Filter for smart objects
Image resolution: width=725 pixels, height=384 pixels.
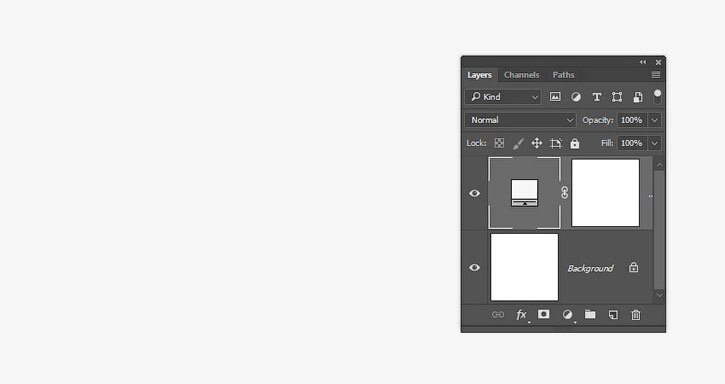coord(638,97)
